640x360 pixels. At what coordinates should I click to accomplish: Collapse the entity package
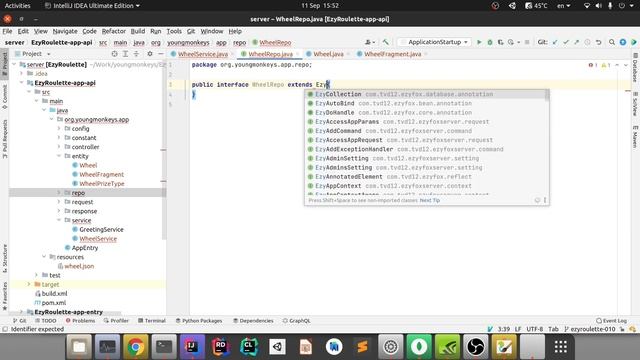tap(59, 156)
